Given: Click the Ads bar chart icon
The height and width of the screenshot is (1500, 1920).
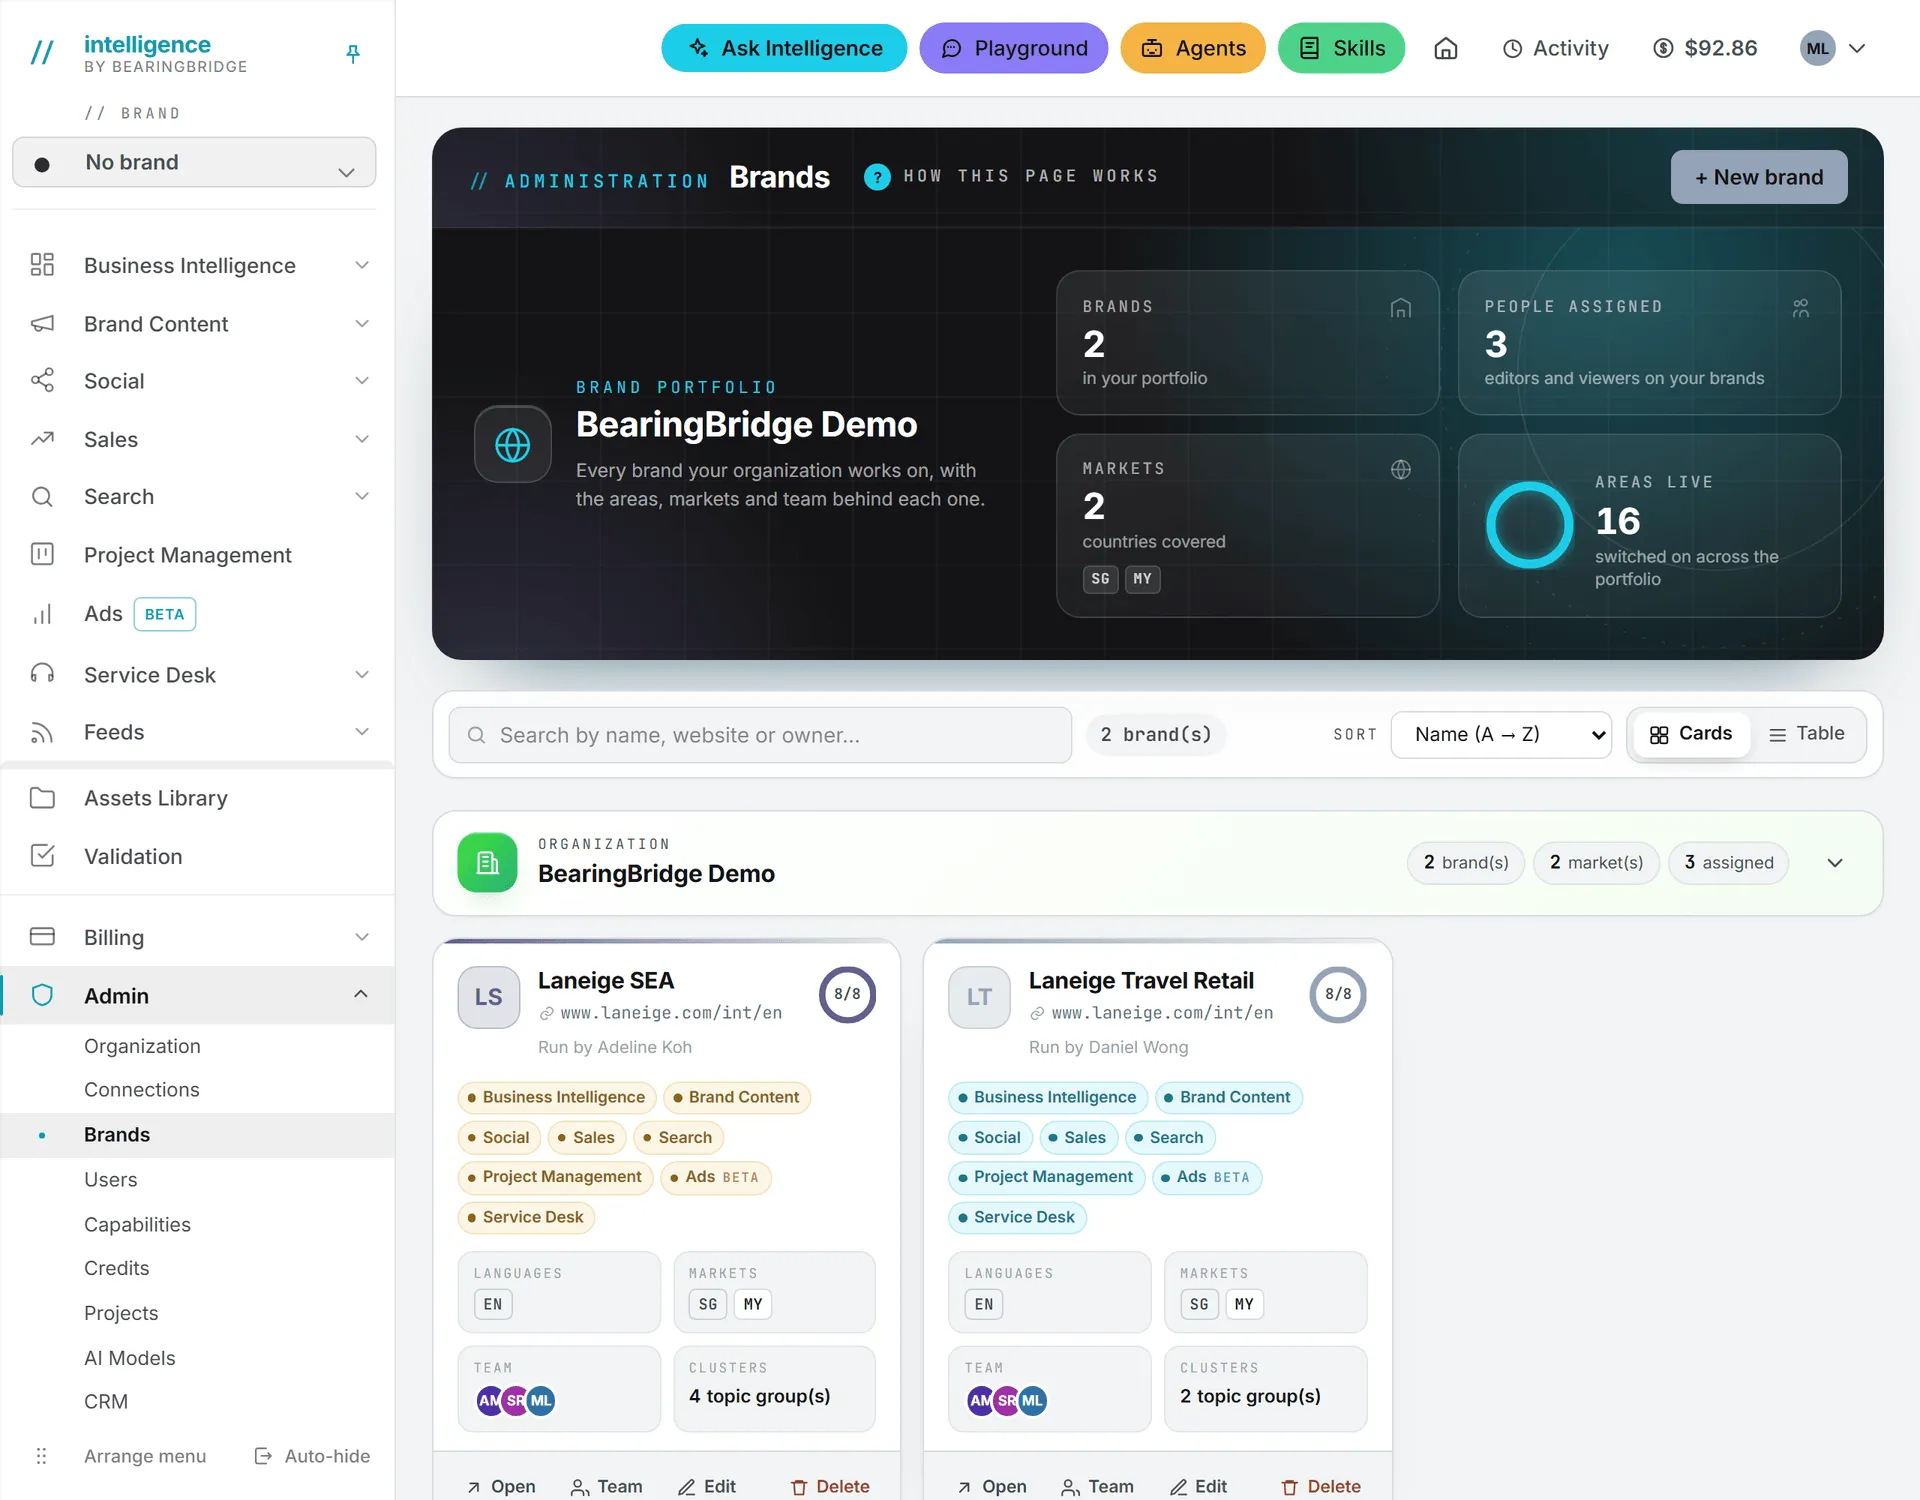Looking at the screenshot, I should (42, 614).
